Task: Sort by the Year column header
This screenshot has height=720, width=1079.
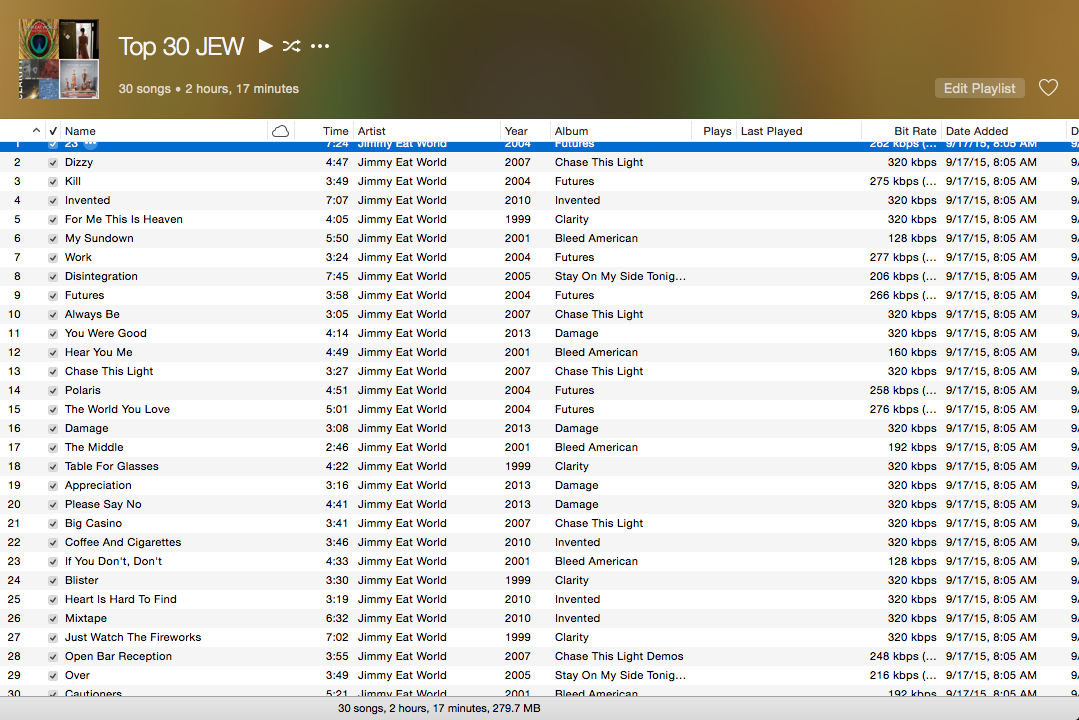Action: click(516, 131)
